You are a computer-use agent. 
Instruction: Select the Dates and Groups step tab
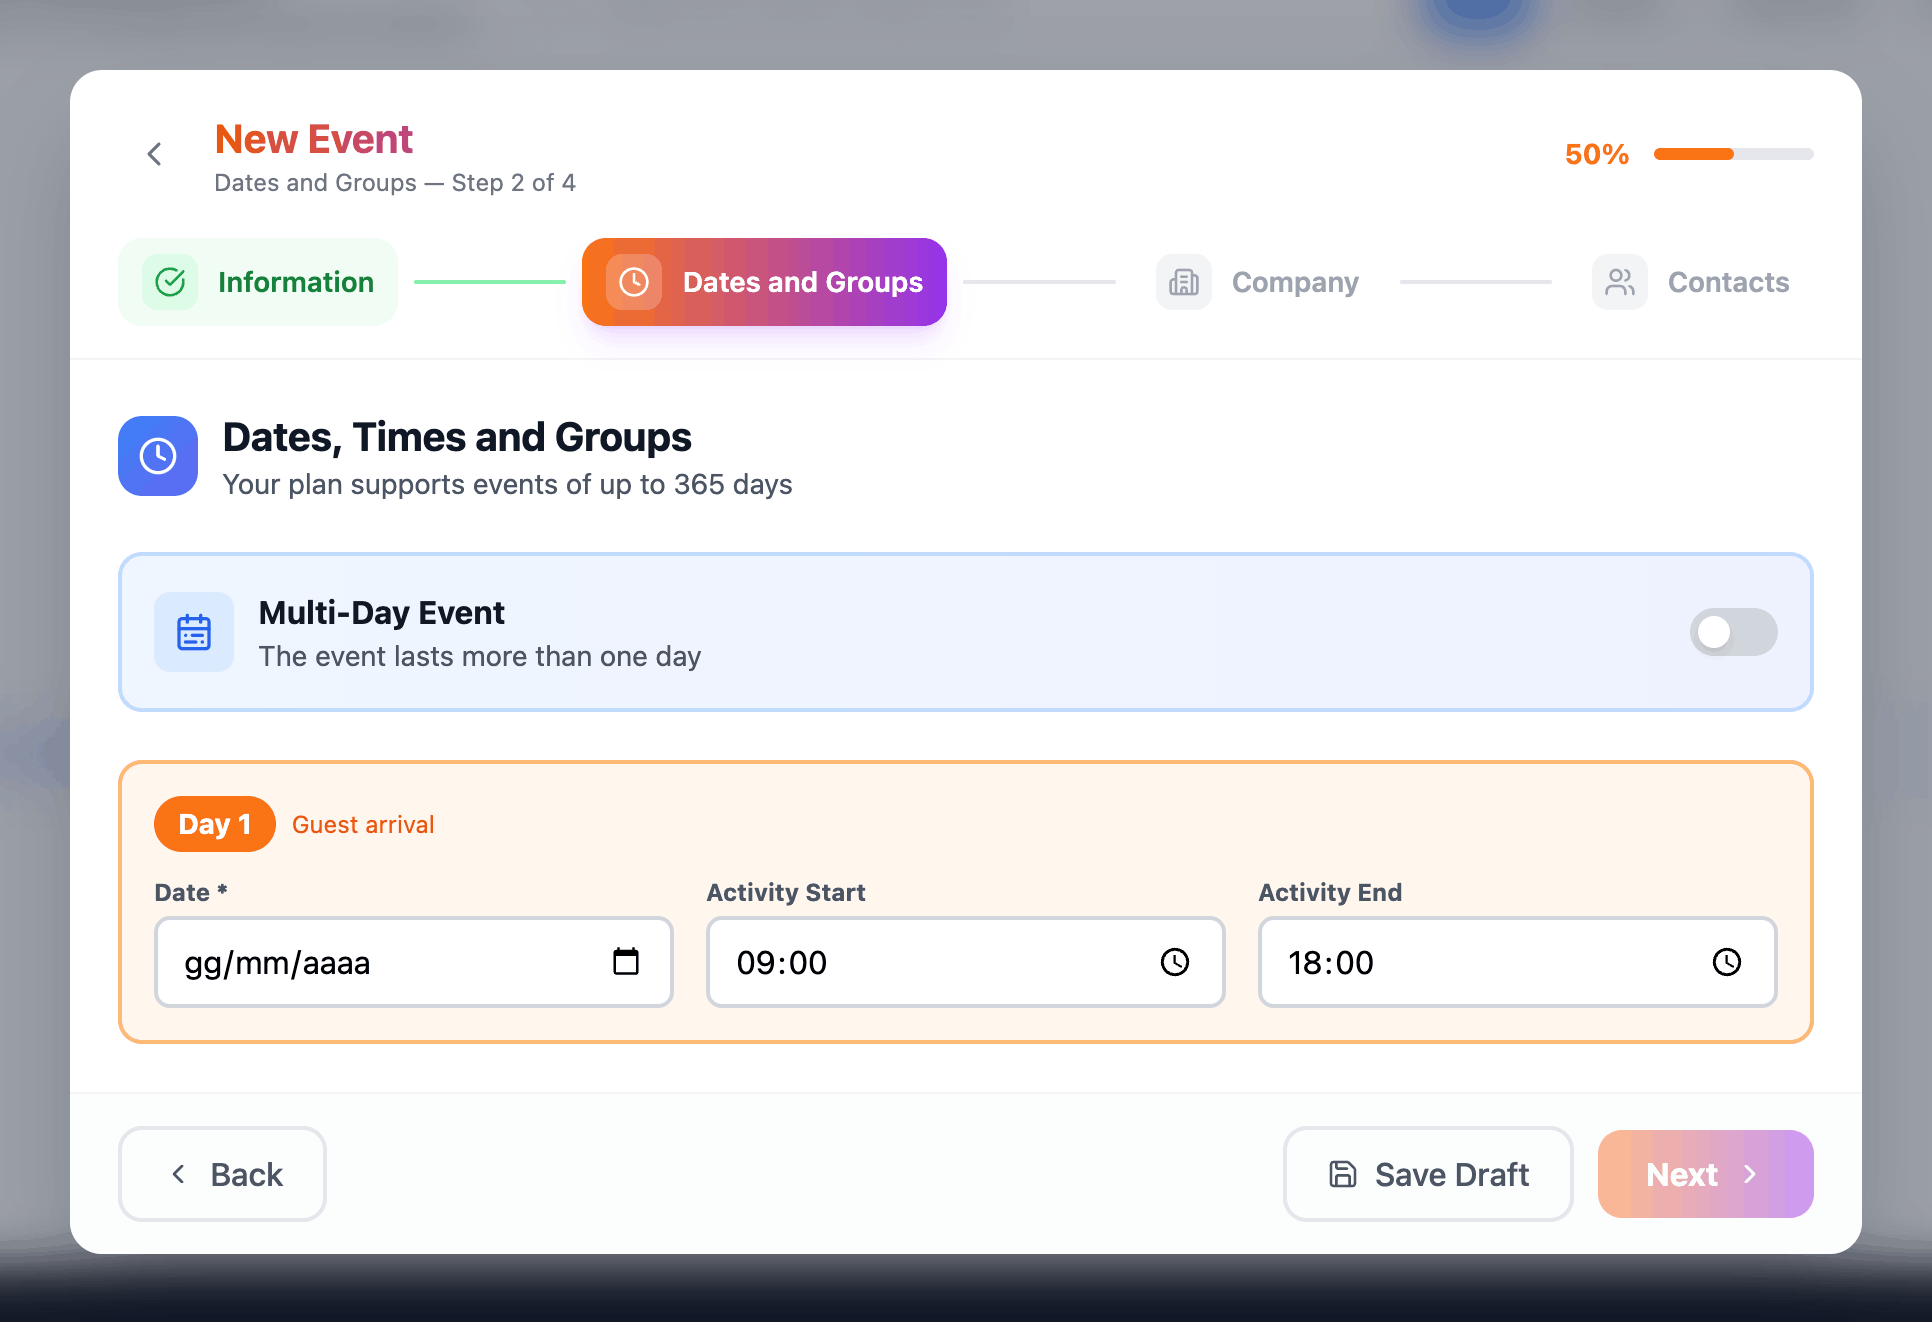(x=764, y=282)
